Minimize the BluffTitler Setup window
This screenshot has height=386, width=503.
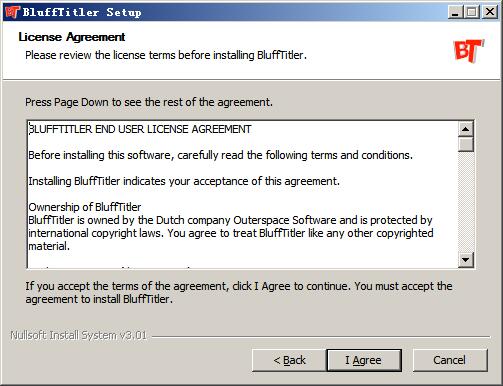[455, 12]
